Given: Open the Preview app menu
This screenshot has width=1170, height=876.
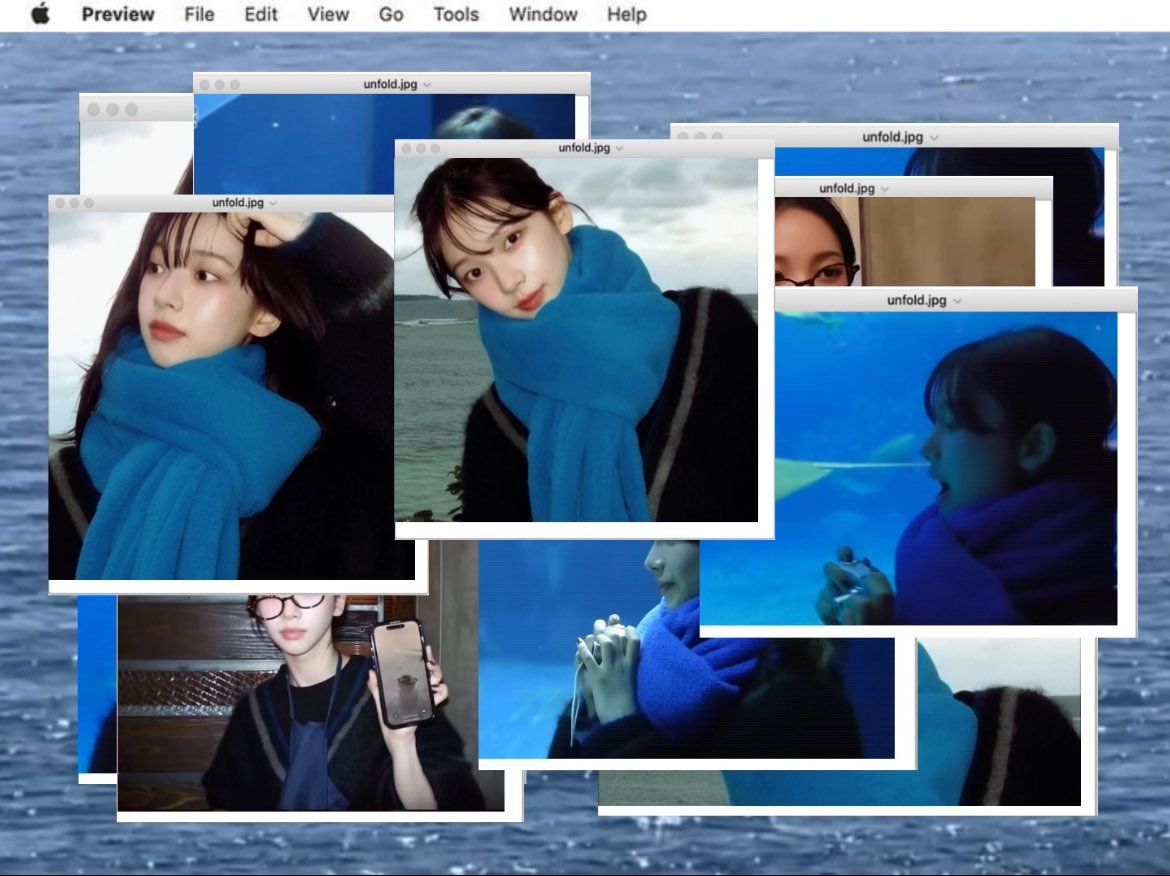Looking at the screenshot, I should click(x=118, y=14).
